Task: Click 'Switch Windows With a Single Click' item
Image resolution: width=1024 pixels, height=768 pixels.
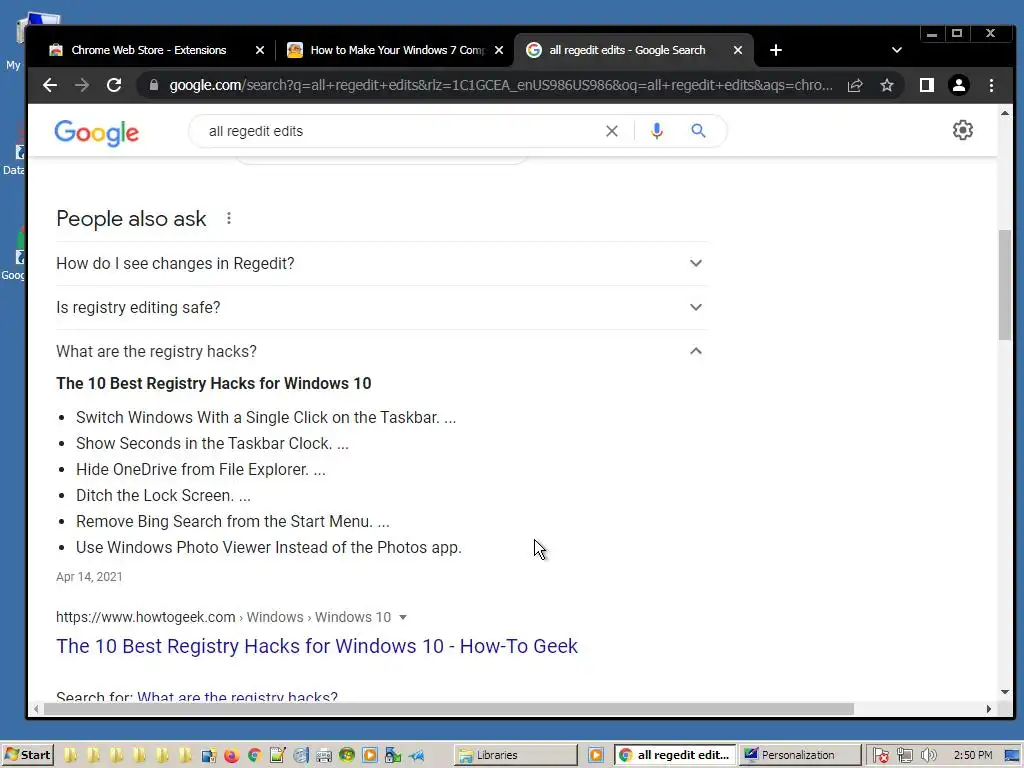Action: (x=266, y=417)
